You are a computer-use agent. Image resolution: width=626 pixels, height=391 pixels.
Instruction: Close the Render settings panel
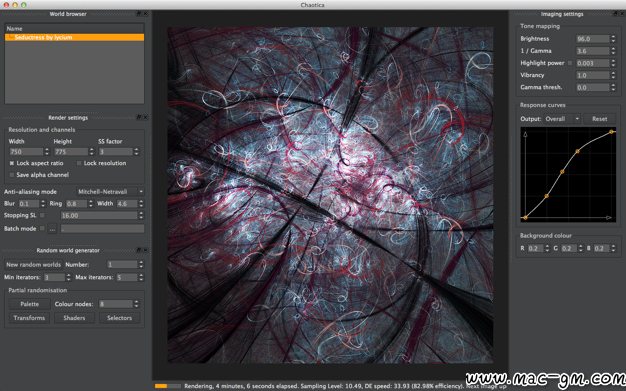pos(145,117)
